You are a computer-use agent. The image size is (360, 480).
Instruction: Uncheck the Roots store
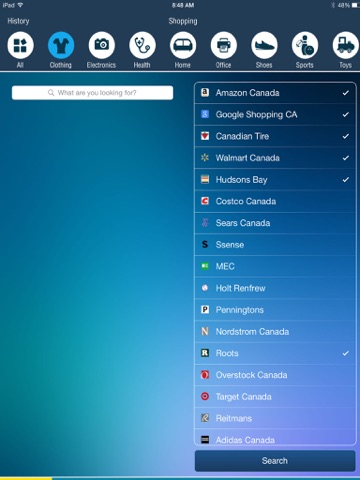(x=275, y=353)
